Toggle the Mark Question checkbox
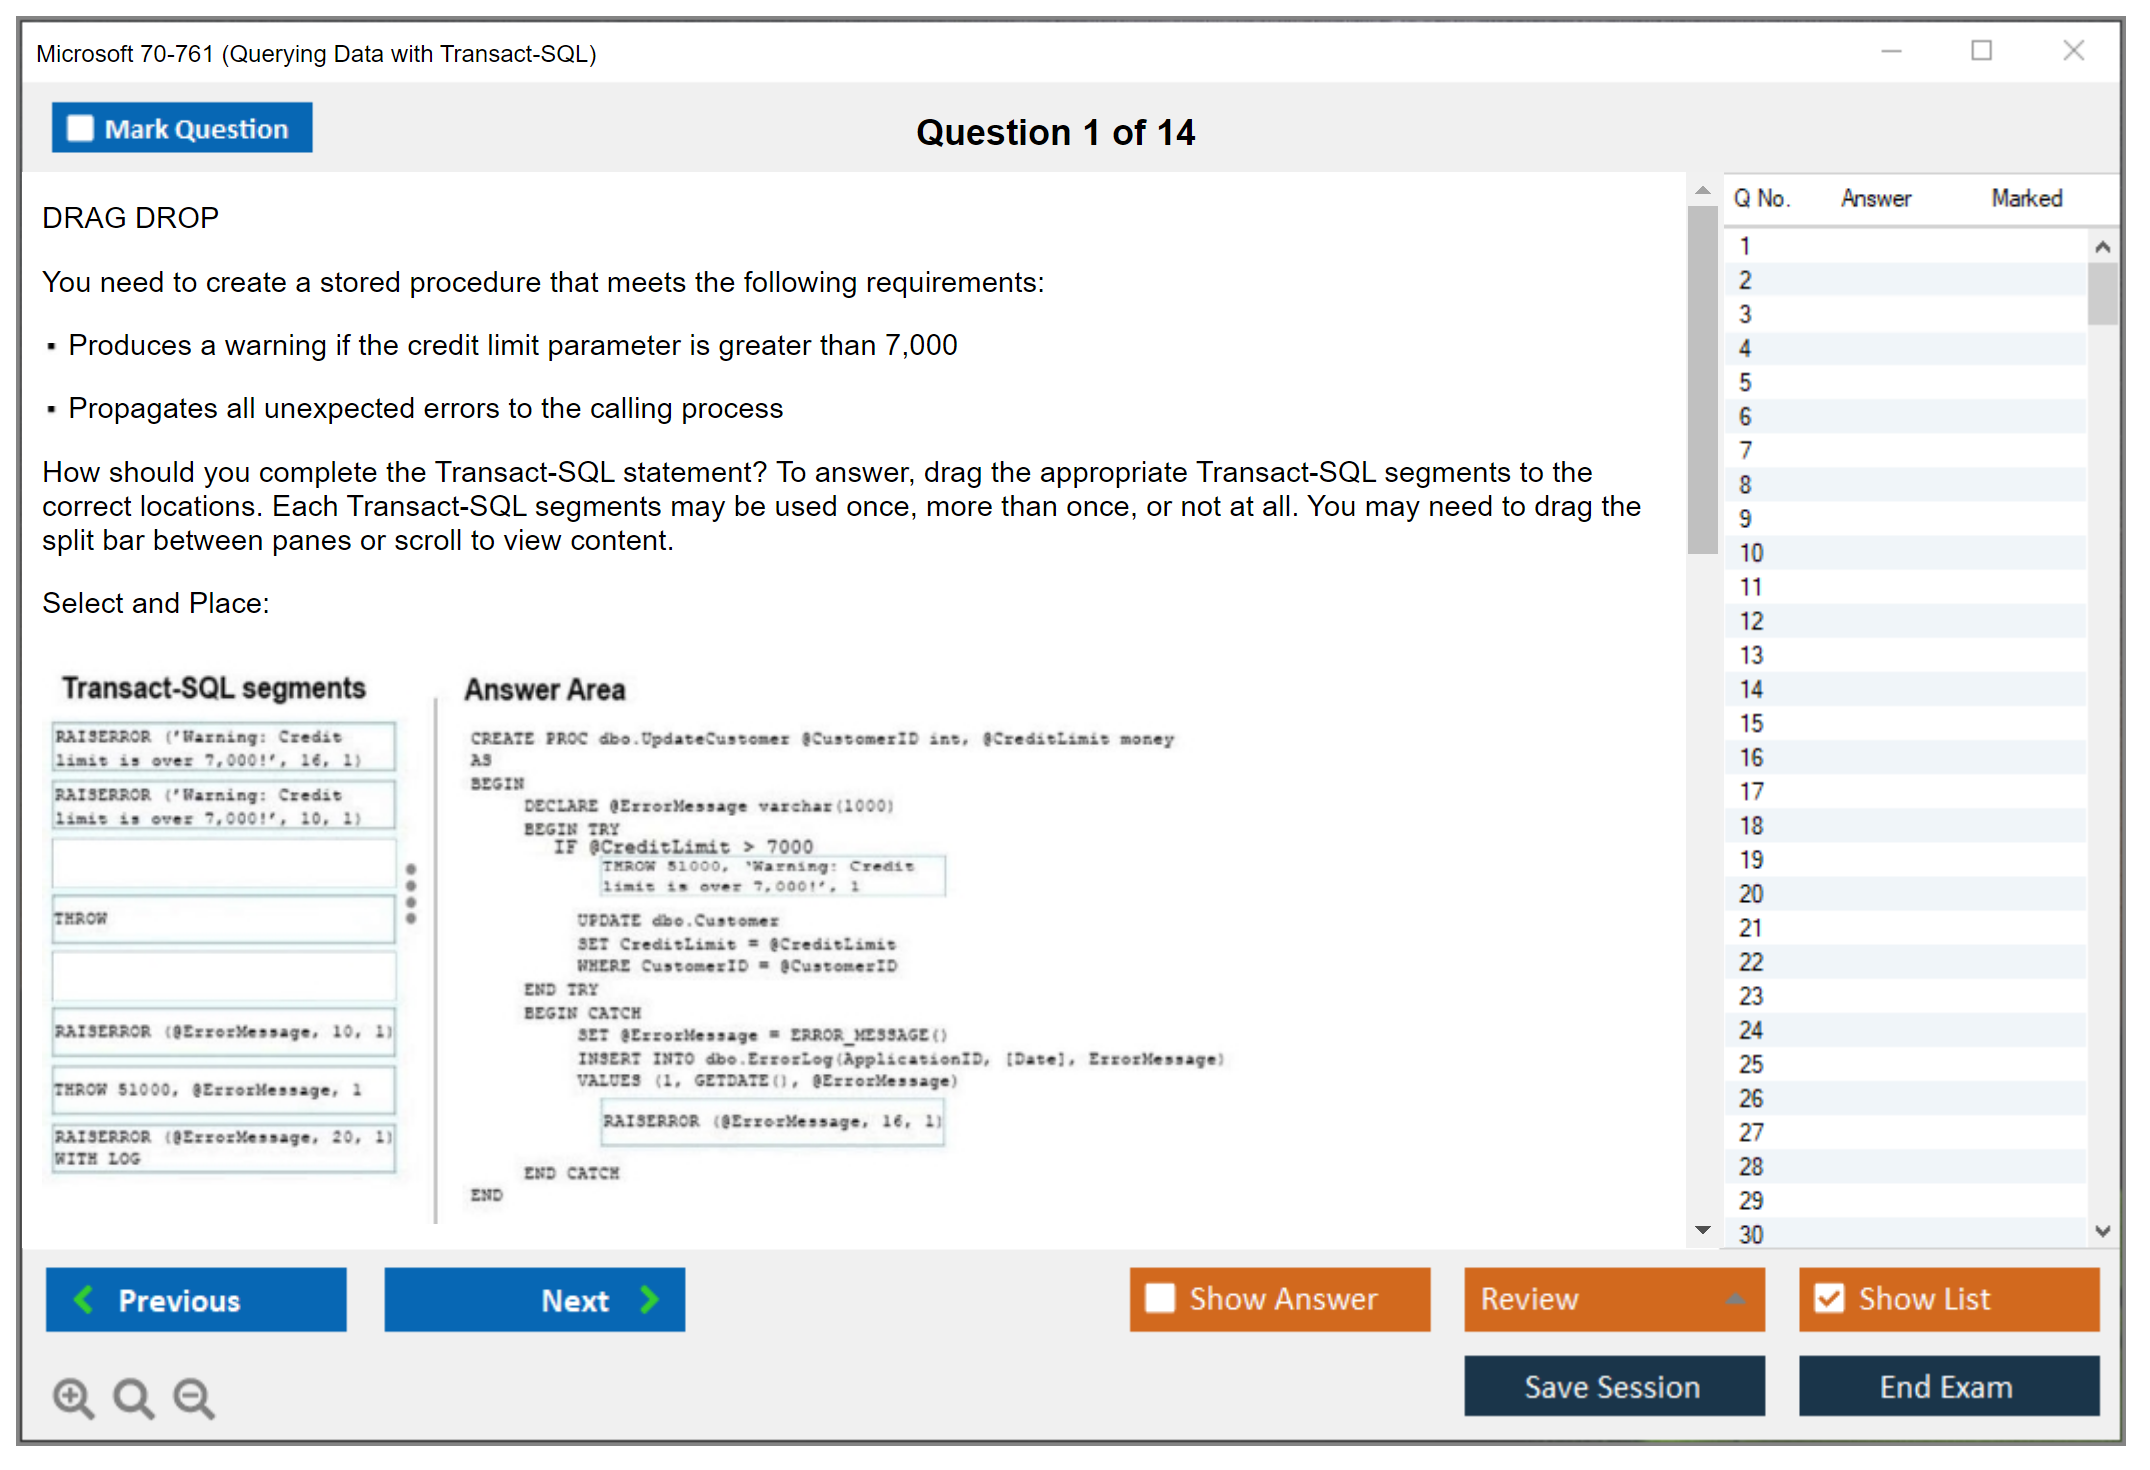This screenshot has height=1470, width=2150. point(80,129)
